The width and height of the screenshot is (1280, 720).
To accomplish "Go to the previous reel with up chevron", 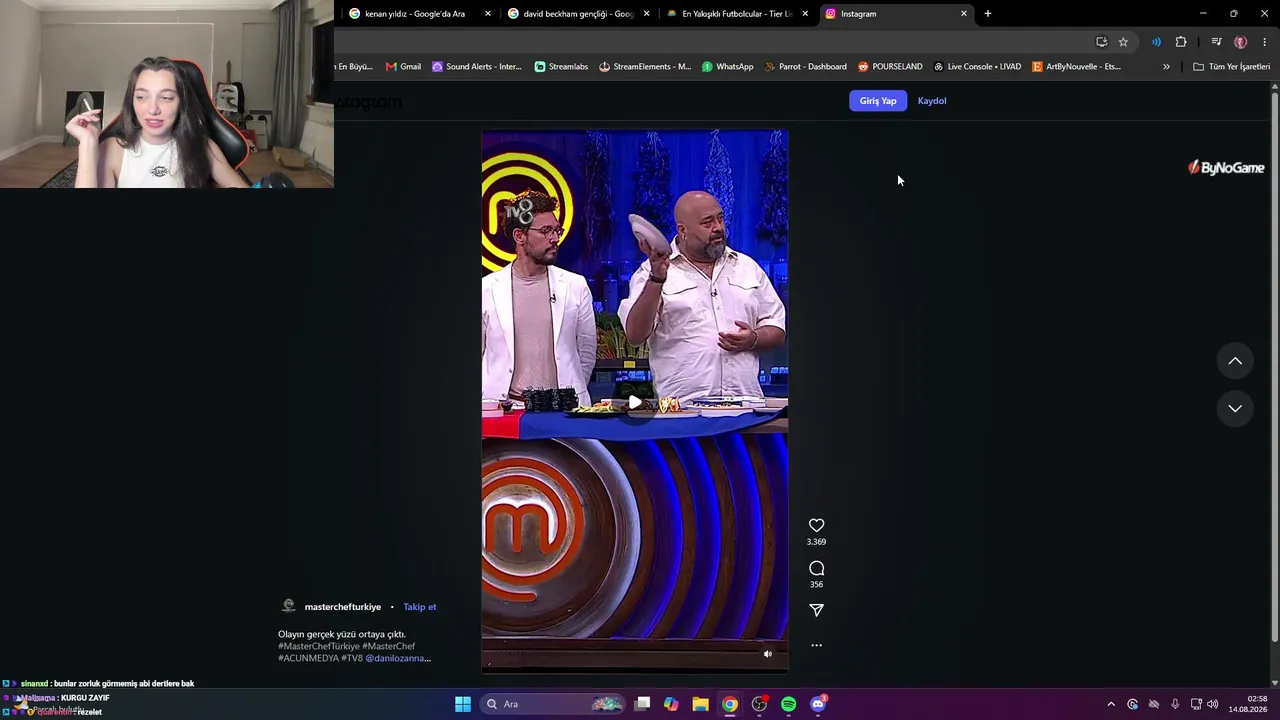I will coord(1235,361).
